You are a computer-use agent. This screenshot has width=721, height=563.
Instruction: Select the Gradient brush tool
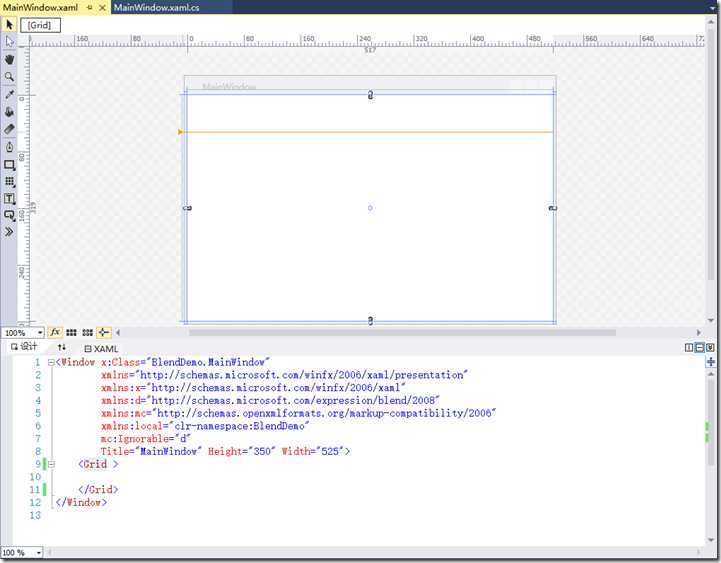(9, 129)
